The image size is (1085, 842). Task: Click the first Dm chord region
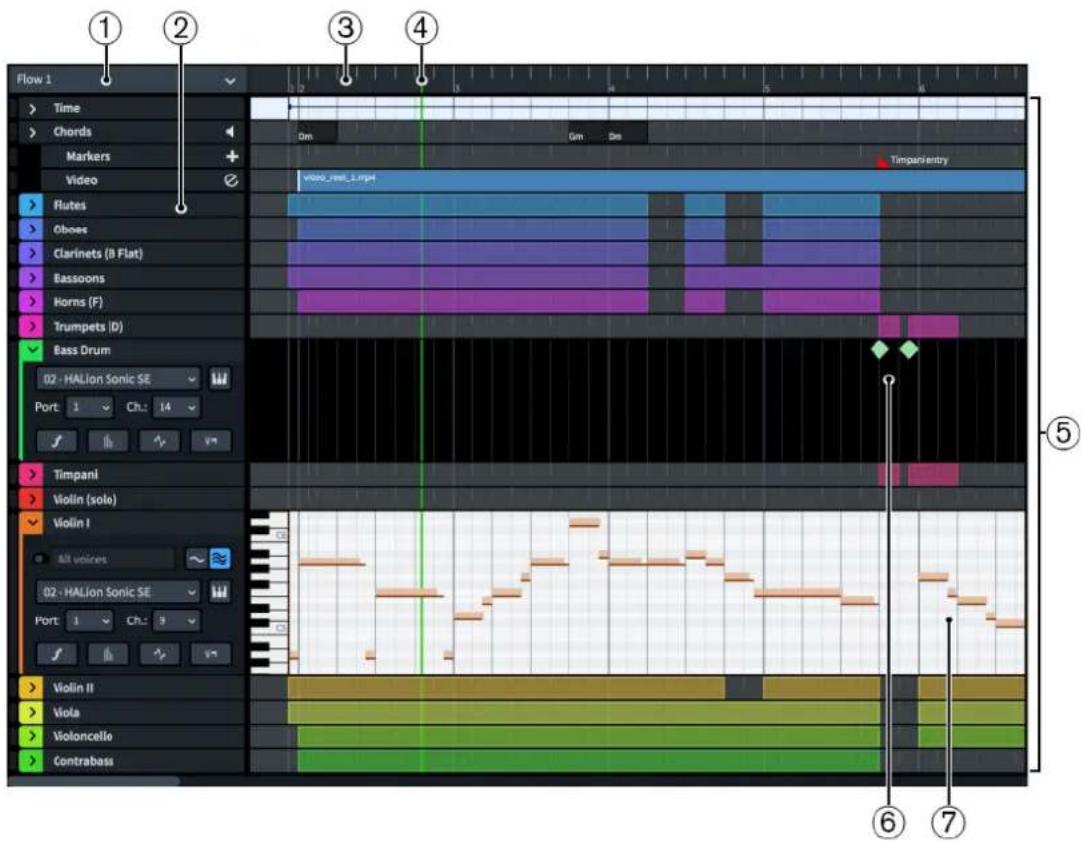pyautogui.click(x=317, y=133)
